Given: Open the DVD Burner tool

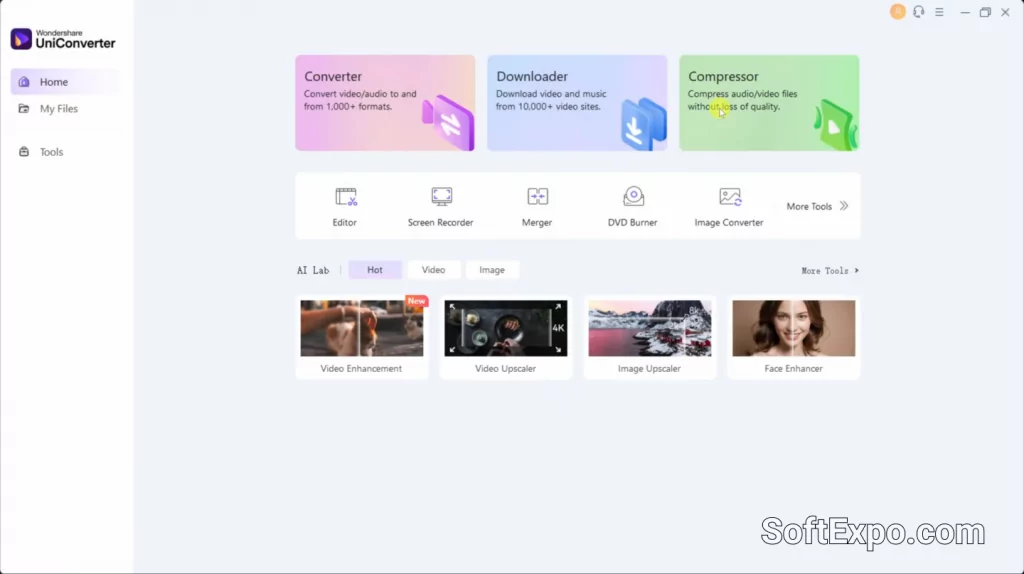Looking at the screenshot, I should click(633, 206).
